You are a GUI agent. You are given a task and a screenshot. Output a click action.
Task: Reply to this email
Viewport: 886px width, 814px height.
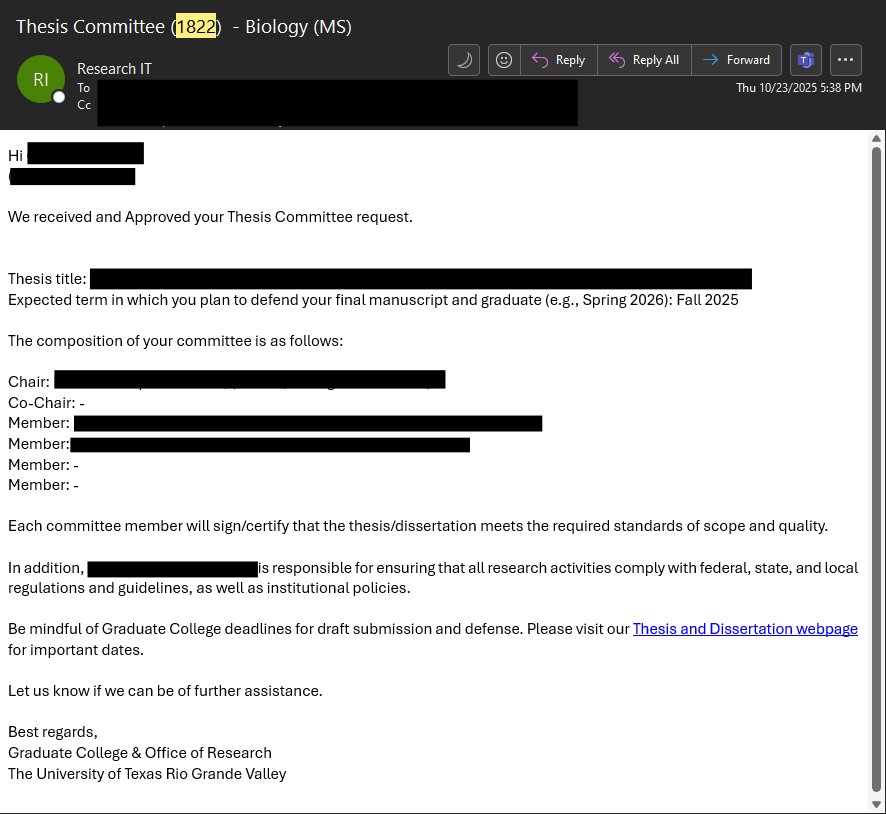(x=558, y=59)
